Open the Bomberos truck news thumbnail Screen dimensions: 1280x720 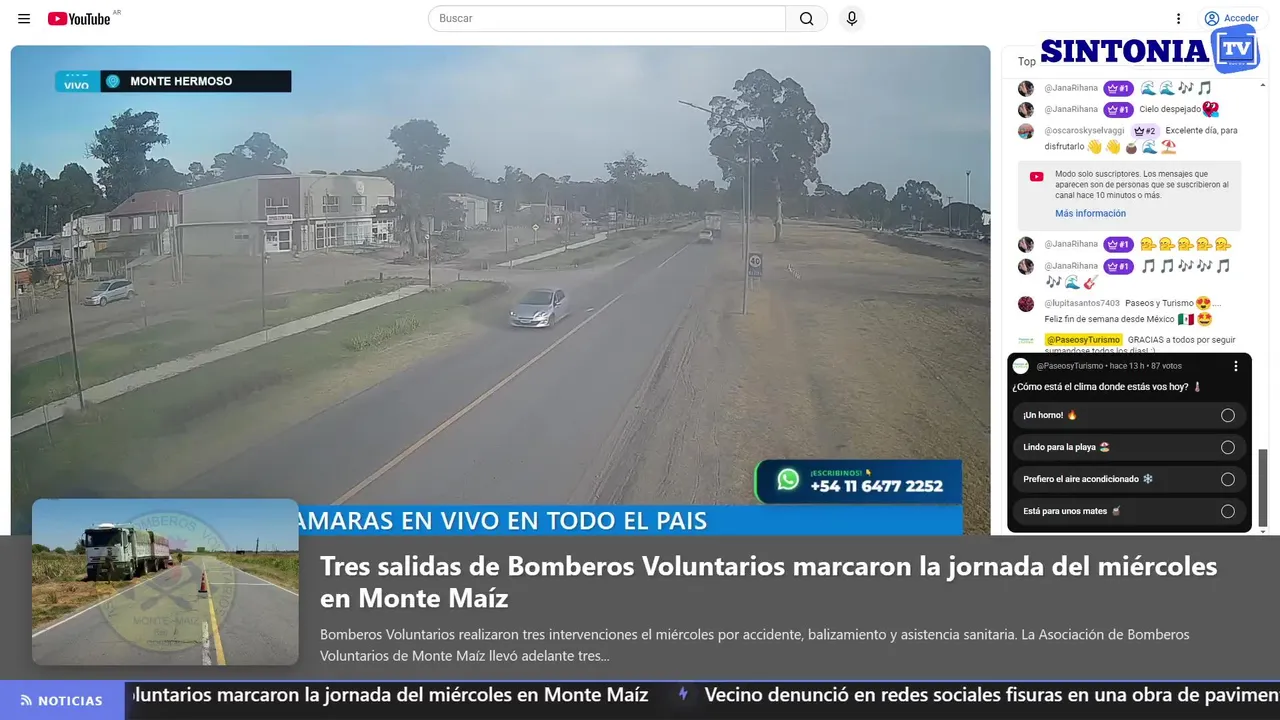[165, 582]
